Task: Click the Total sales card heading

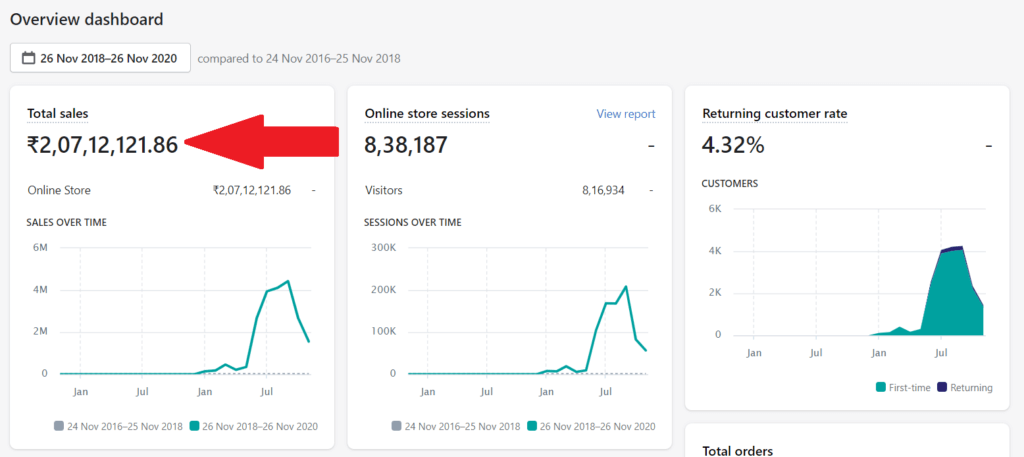Action: (64, 114)
